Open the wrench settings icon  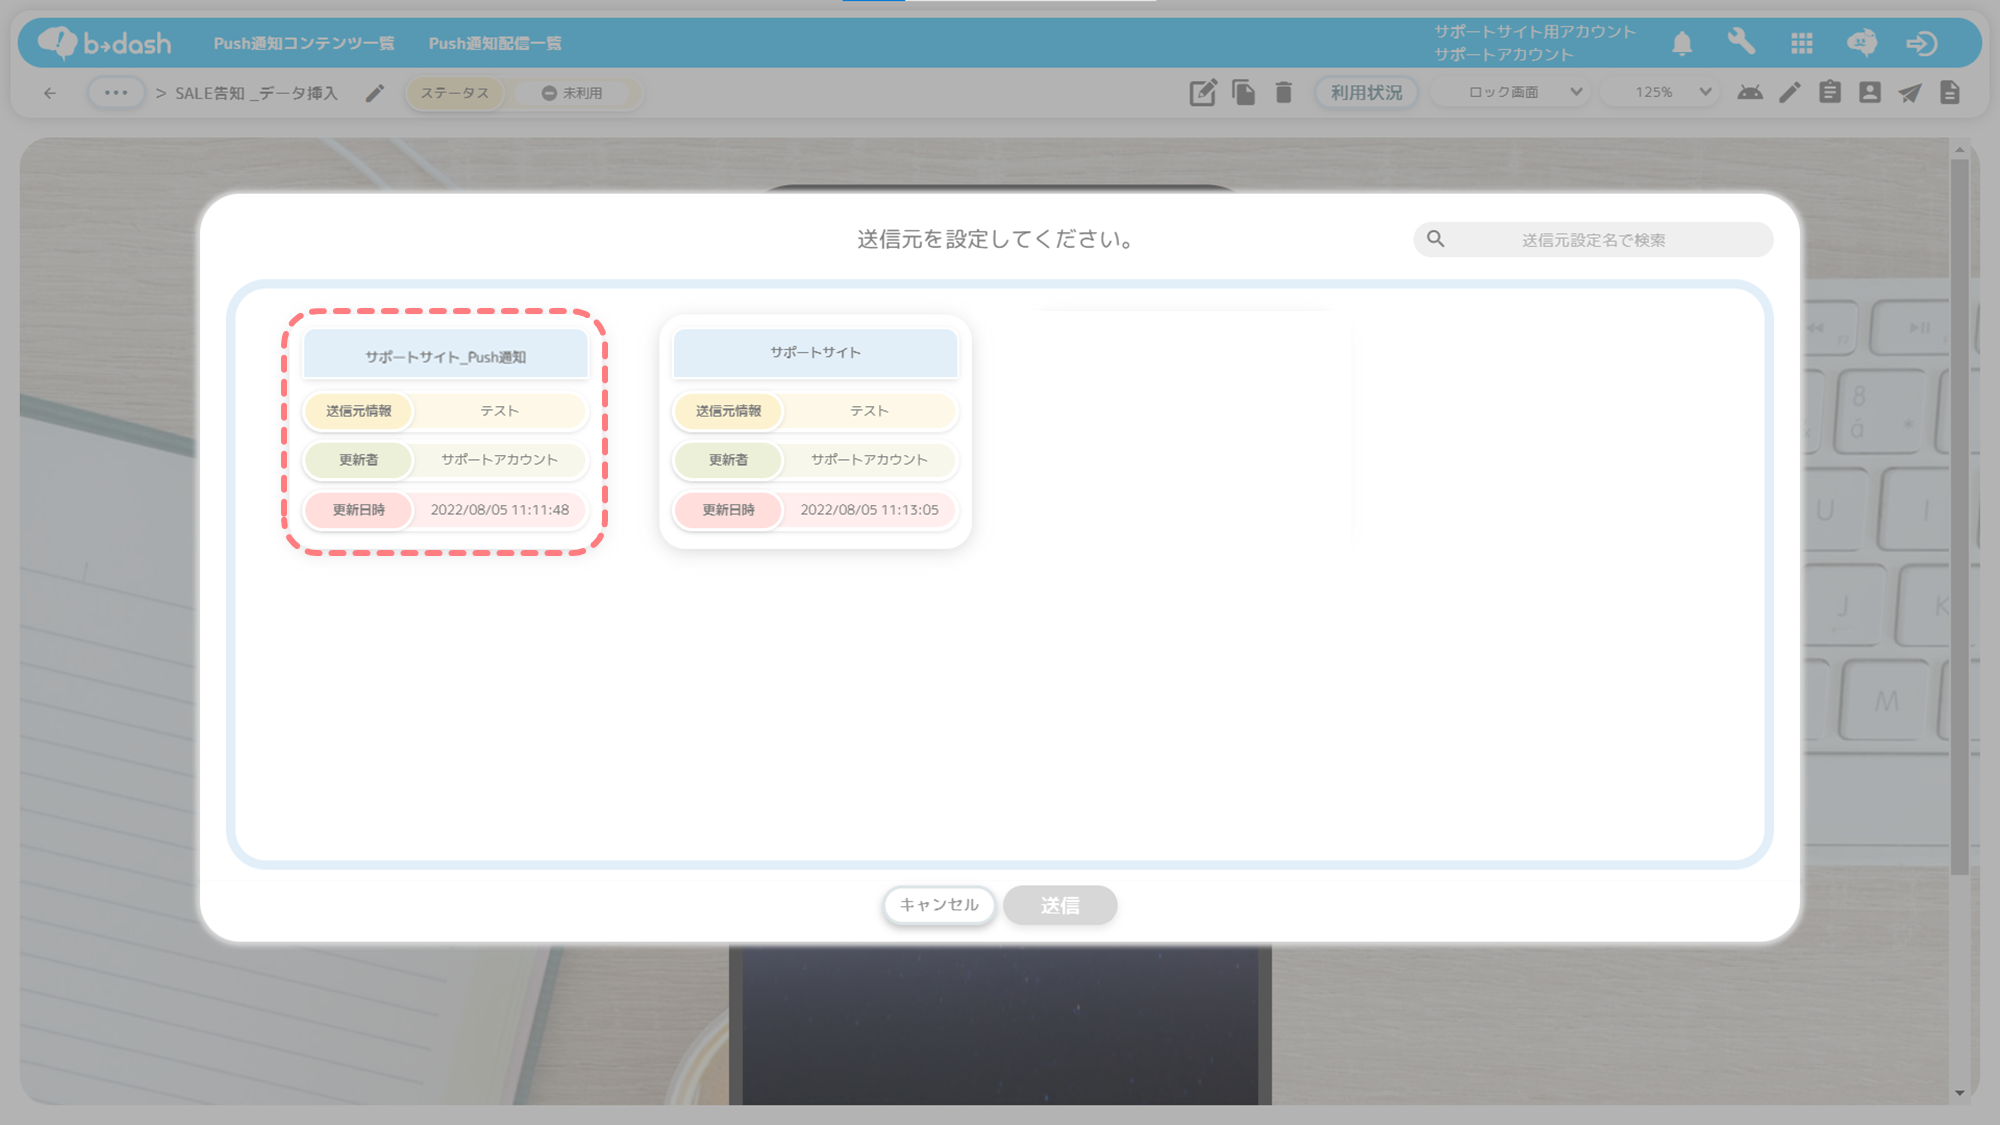[x=1741, y=42]
